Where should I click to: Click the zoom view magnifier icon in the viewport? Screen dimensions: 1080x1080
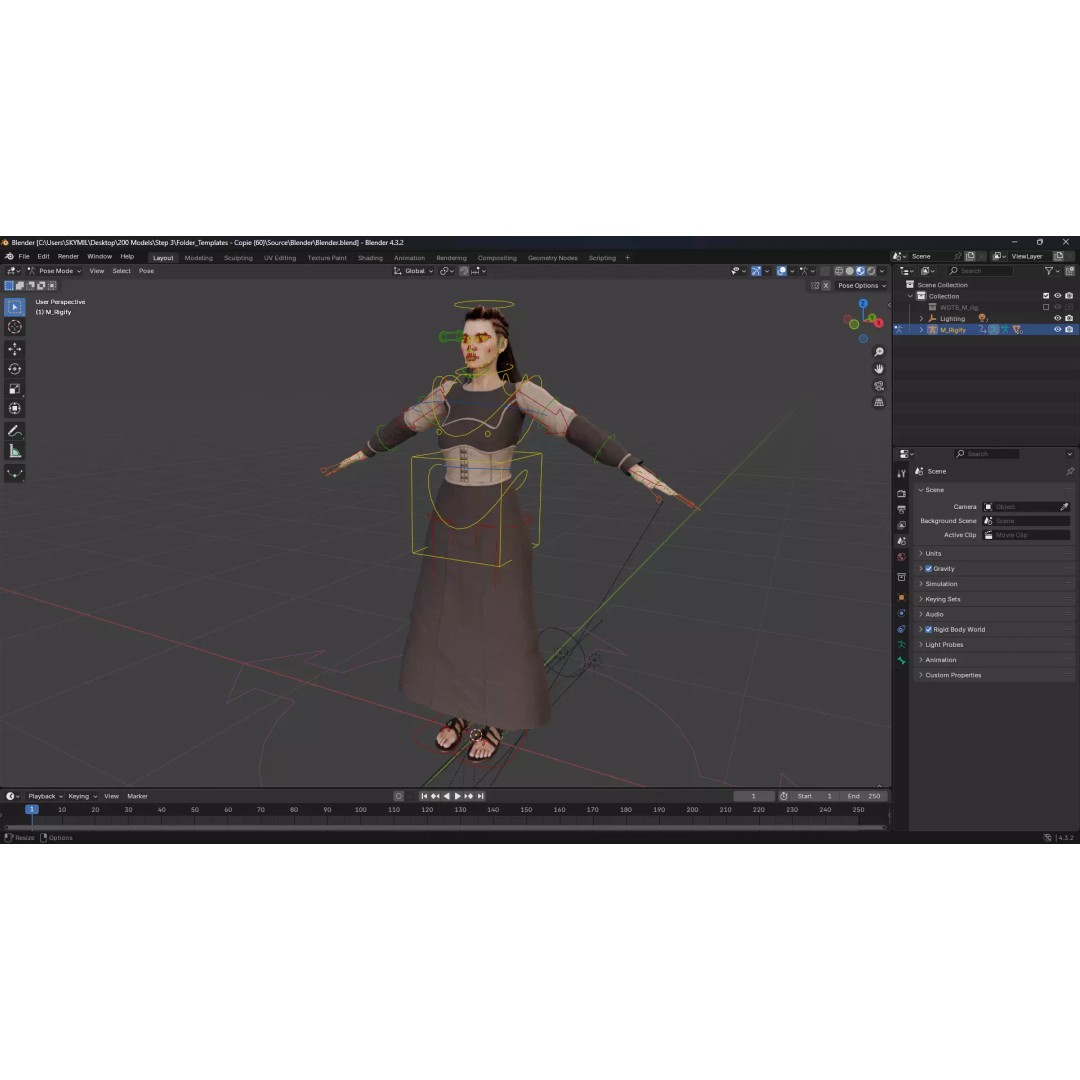tap(879, 352)
